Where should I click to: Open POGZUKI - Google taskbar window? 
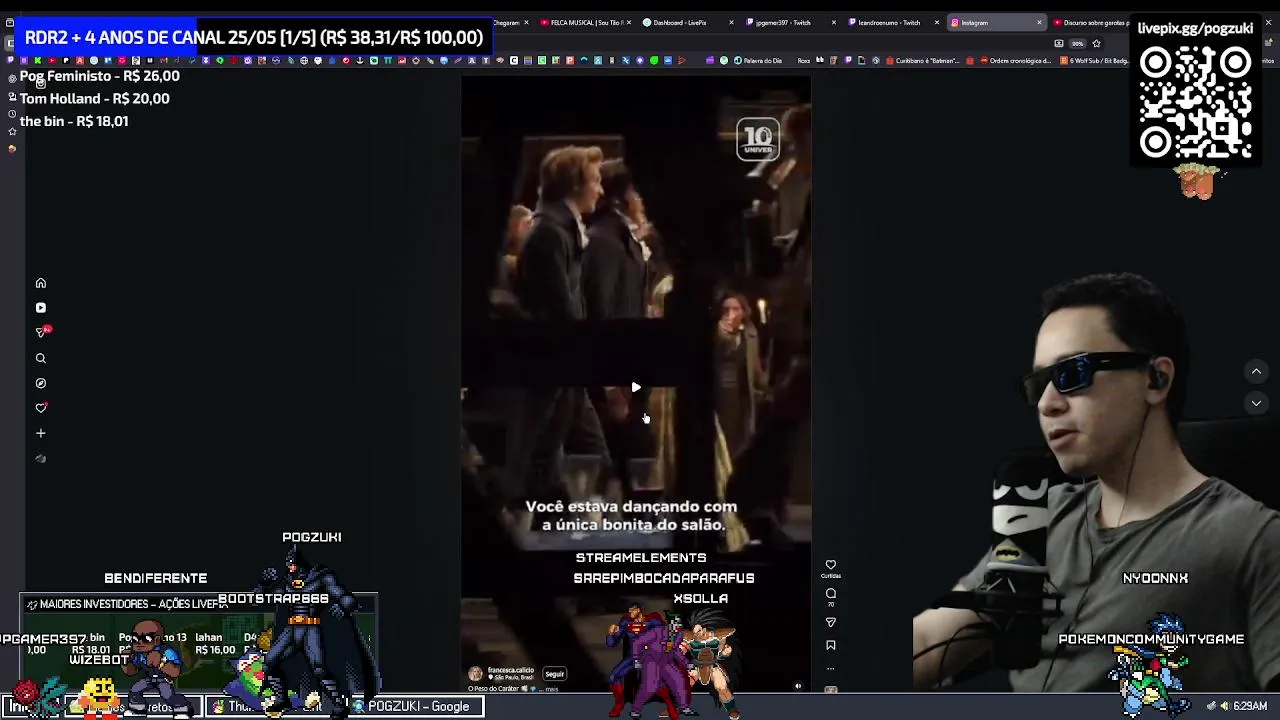tap(418, 706)
